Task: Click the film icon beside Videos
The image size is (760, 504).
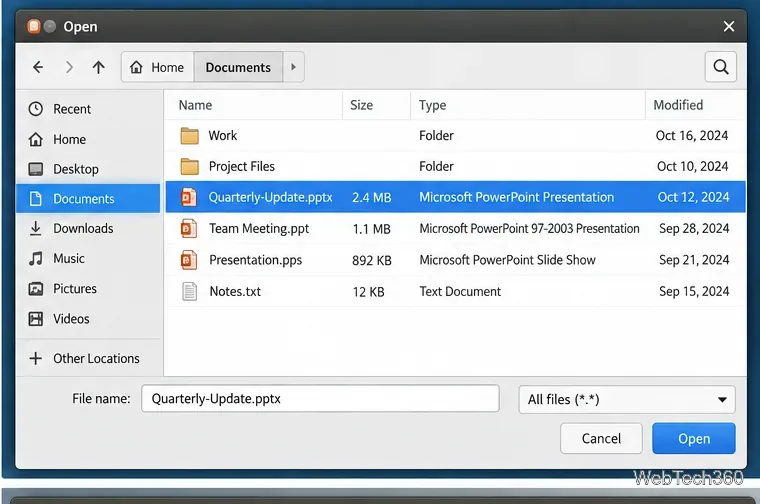Action: (x=36, y=318)
